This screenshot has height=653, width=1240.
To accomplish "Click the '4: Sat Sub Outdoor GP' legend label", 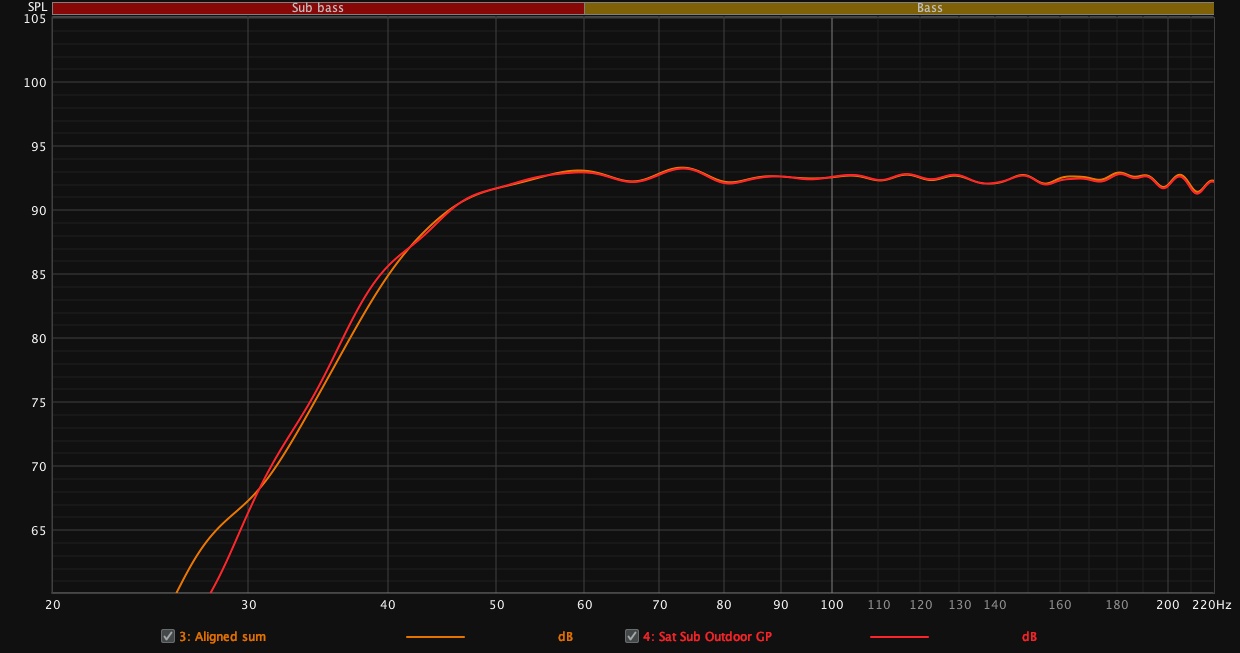I will [708, 636].
